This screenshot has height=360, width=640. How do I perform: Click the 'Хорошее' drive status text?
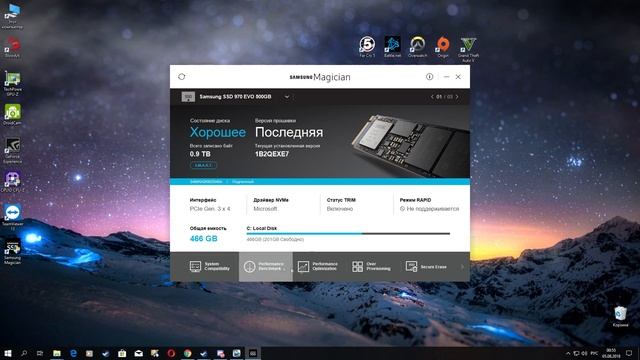point(218,132)
